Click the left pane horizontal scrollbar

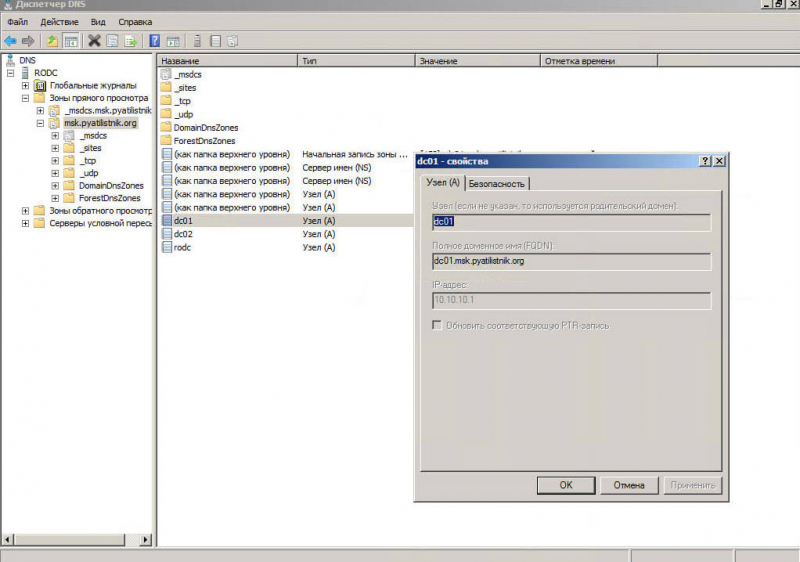(x=75, y=540)
